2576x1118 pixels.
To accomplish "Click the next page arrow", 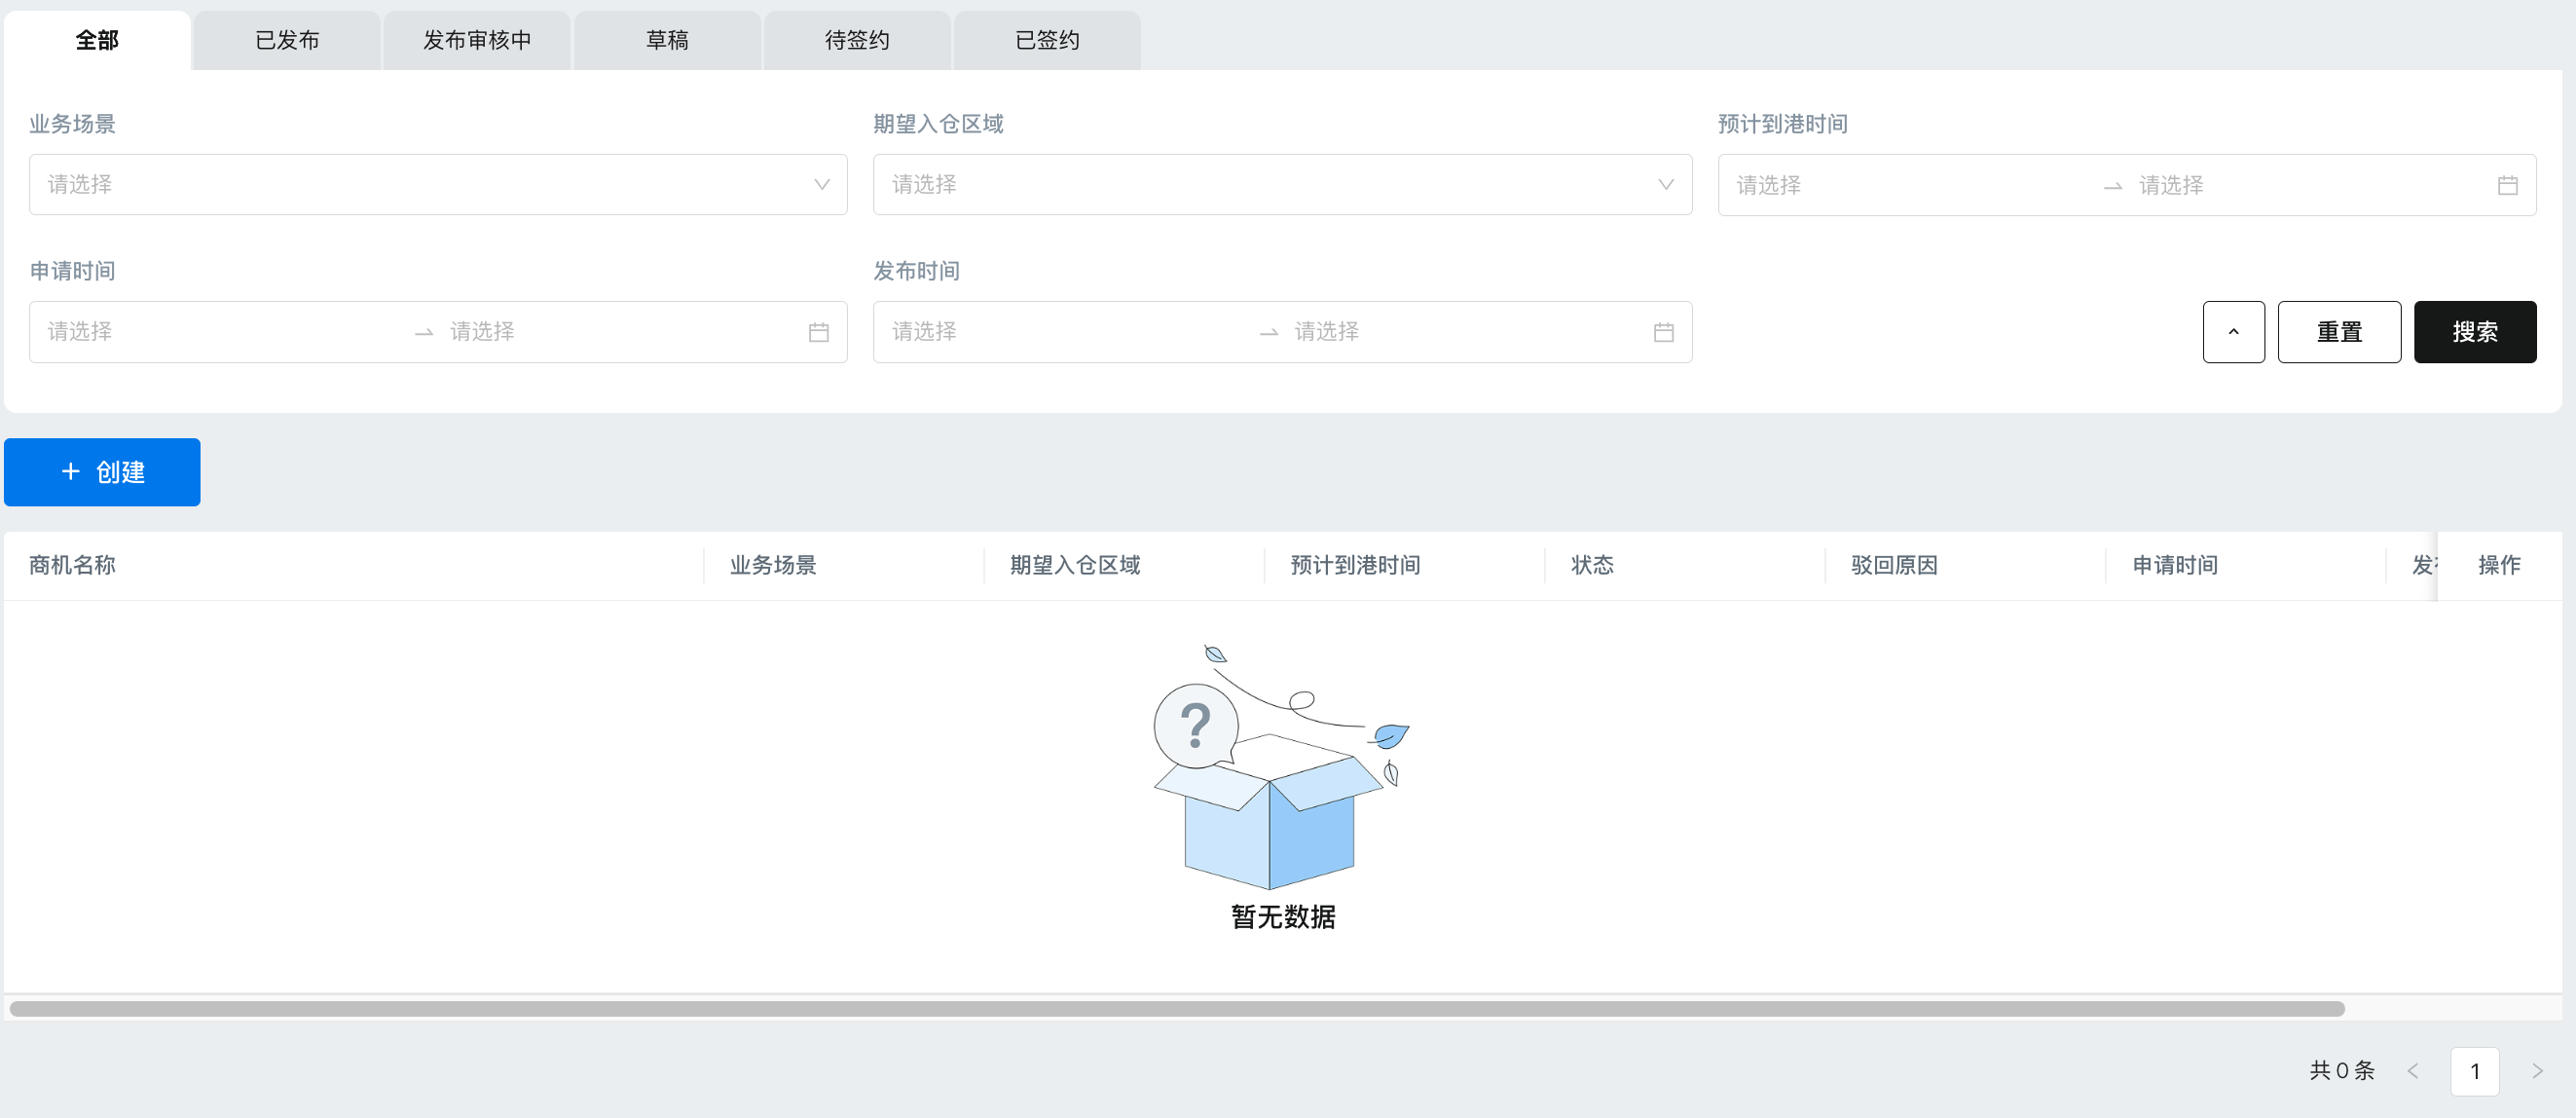I will (x=2536, y=1071).
